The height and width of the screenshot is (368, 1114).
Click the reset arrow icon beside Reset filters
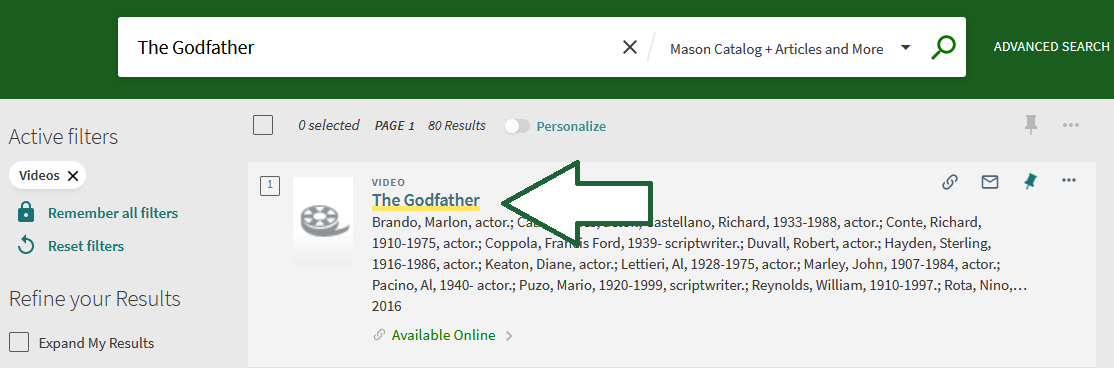tap(26, 246)
